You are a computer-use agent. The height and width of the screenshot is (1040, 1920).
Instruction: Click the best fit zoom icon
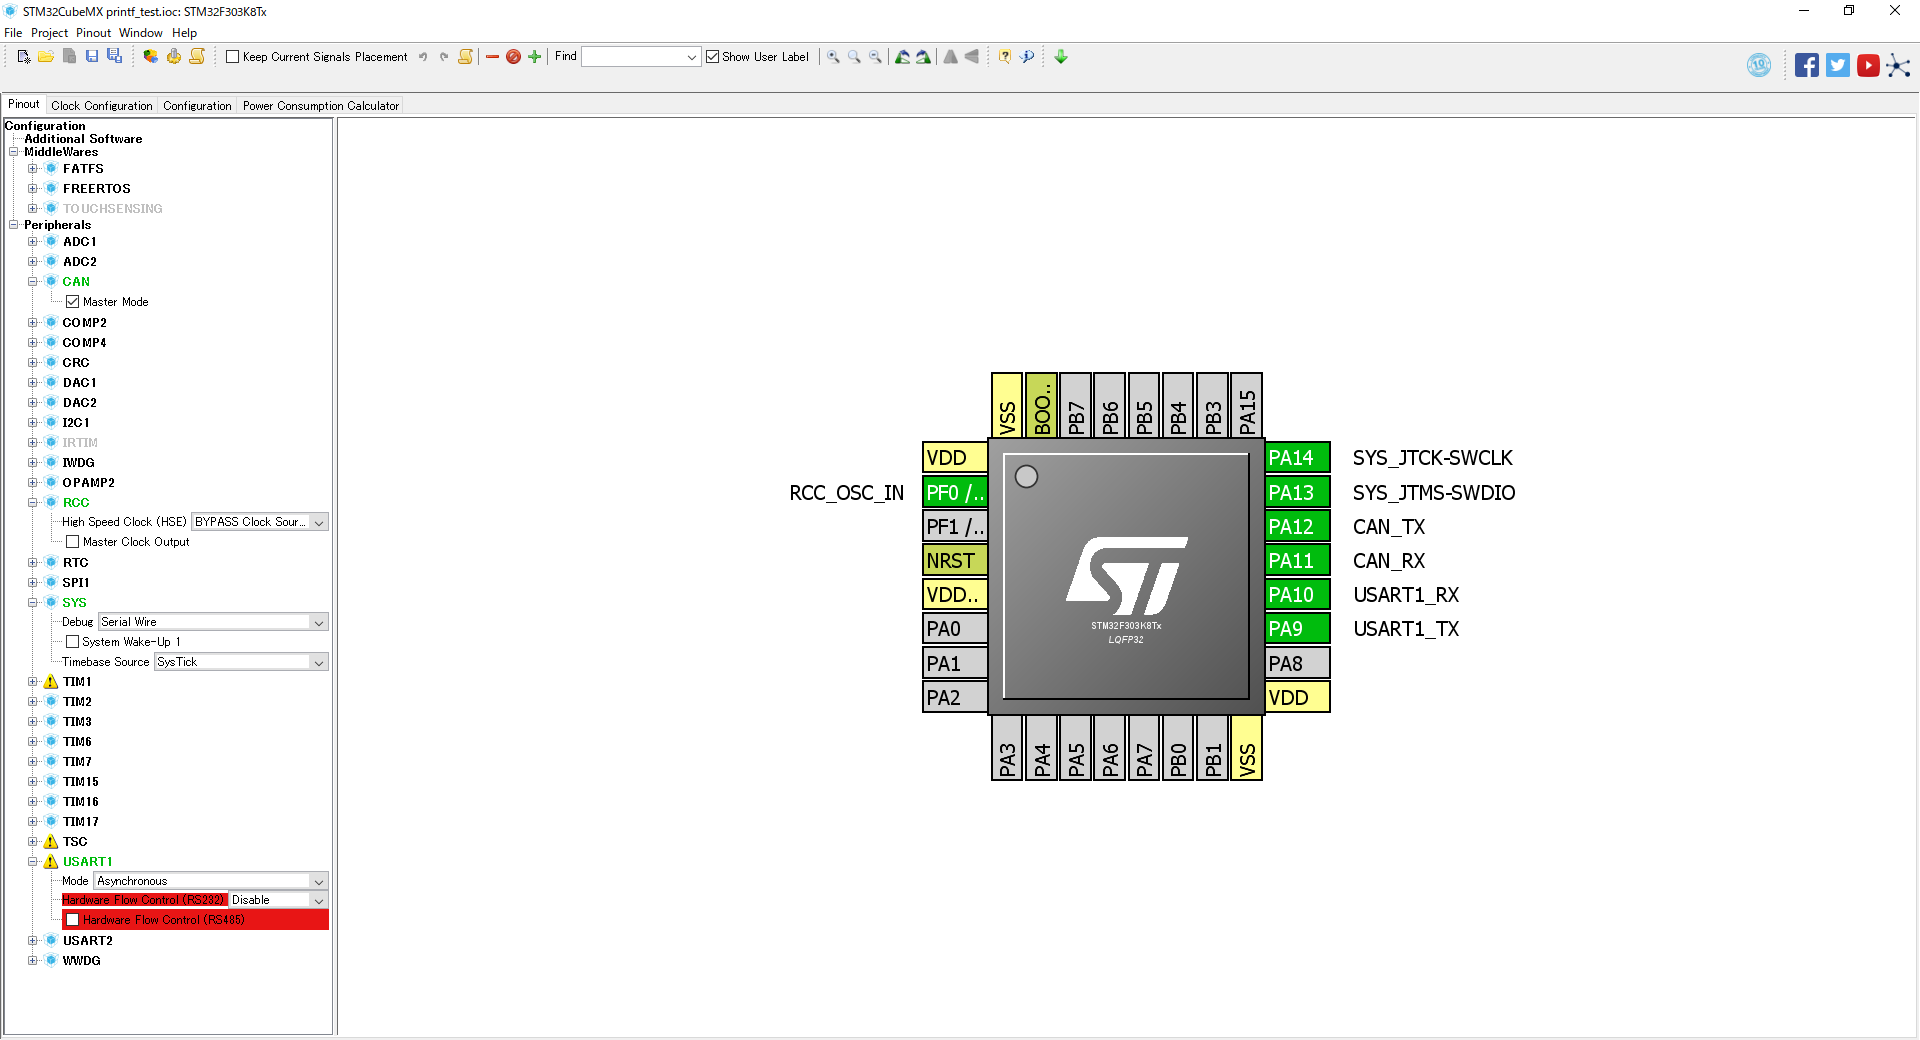tap(852, 57)
